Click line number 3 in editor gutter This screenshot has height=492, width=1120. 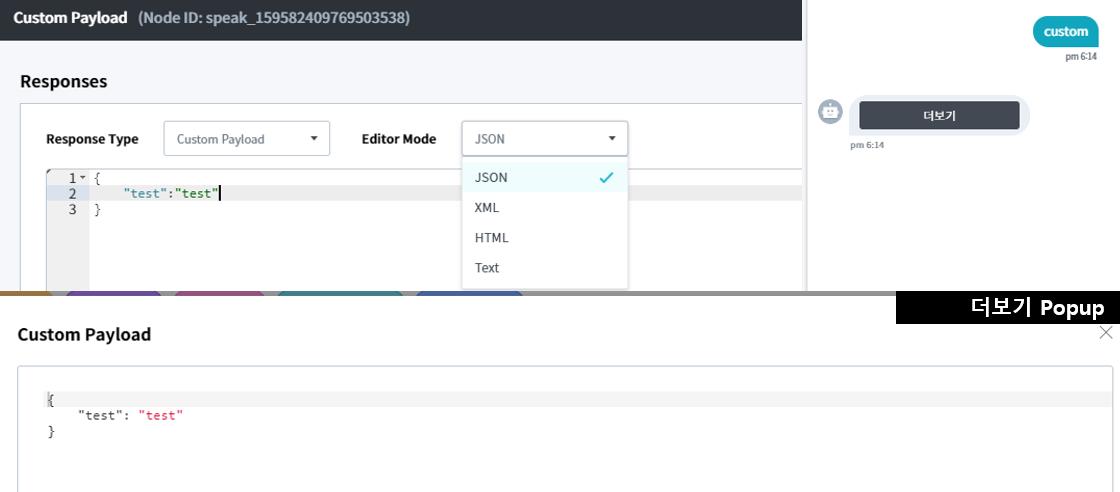coord(72,210)
